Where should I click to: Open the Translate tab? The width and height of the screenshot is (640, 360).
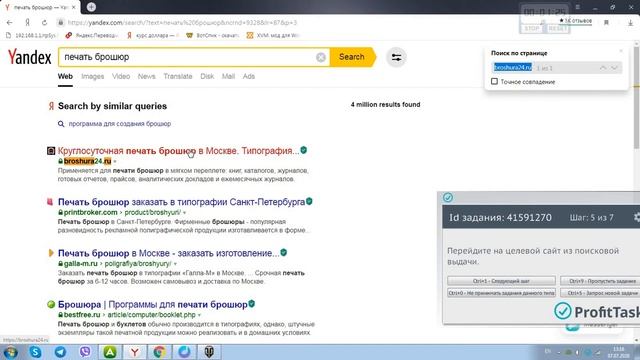coord(178,76)
